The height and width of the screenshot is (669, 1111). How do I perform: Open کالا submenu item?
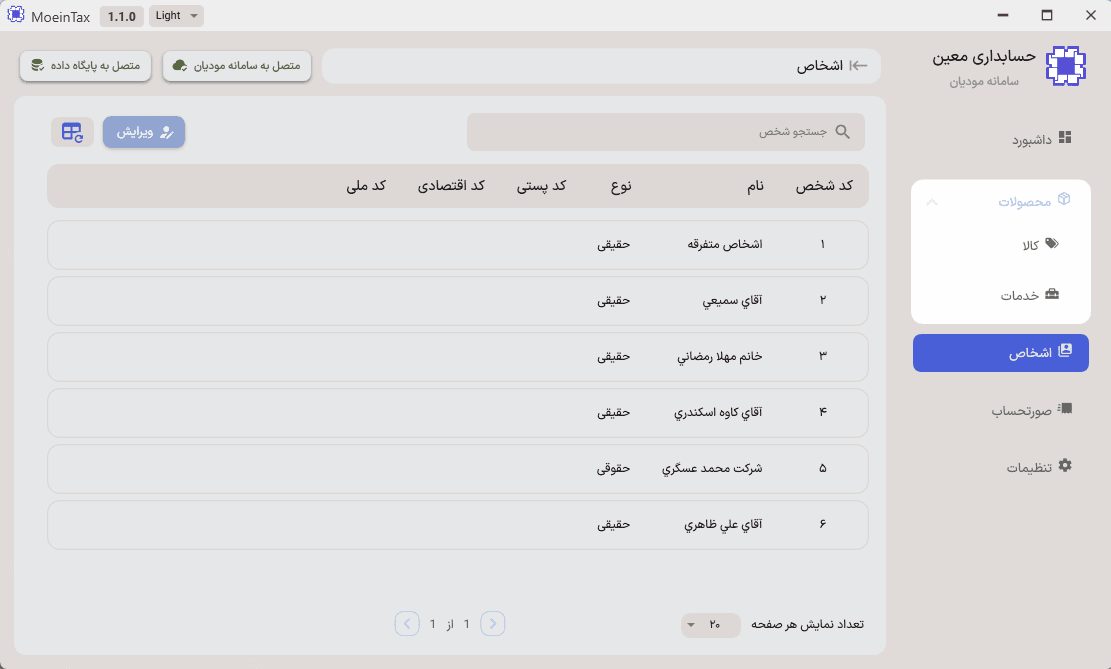tap(1000, 244)
